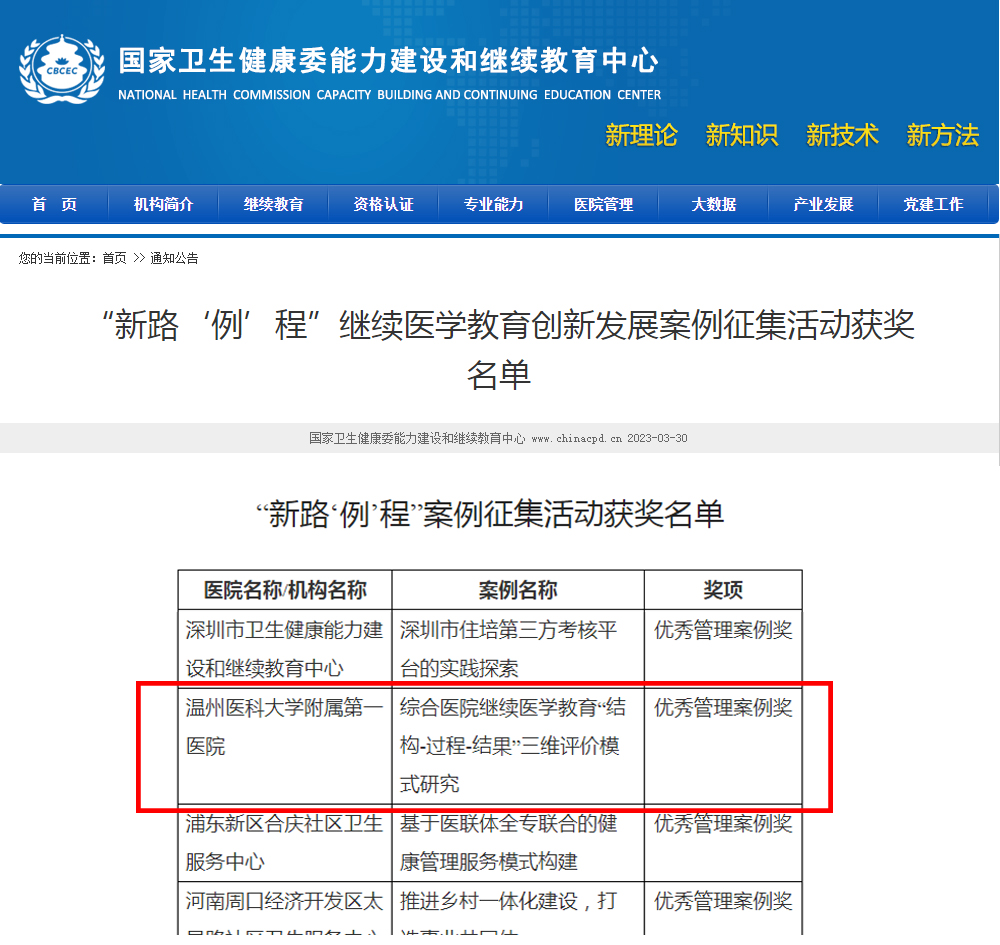
Task: Click the www.chinacpd.cn source text
Action: [576, 438]
